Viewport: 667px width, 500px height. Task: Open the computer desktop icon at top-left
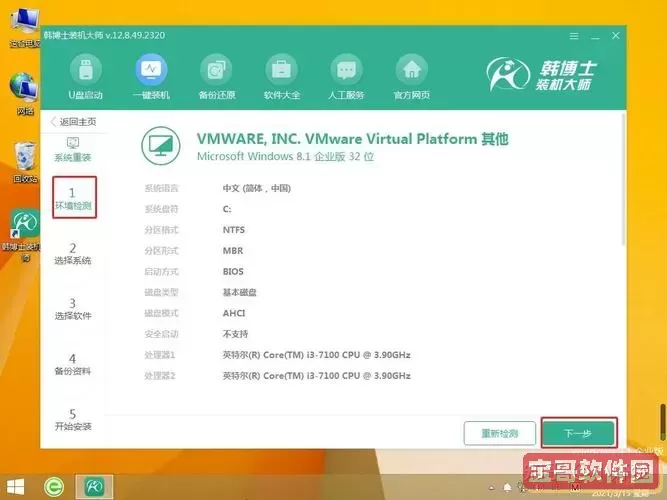pos(25,28)
